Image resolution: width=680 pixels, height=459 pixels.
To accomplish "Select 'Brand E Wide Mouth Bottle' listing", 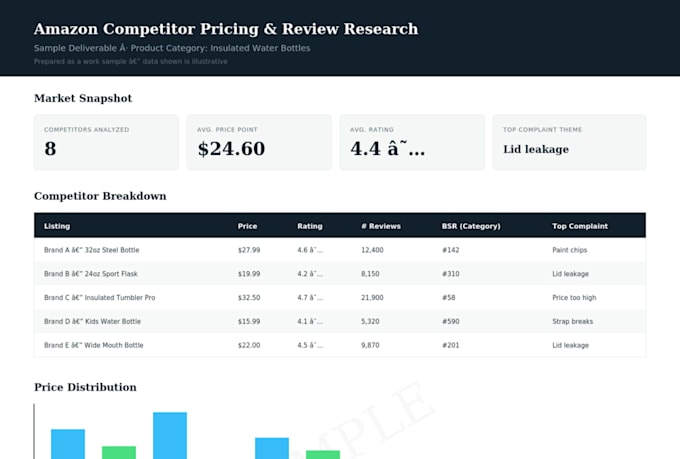I will pos(94,345).
